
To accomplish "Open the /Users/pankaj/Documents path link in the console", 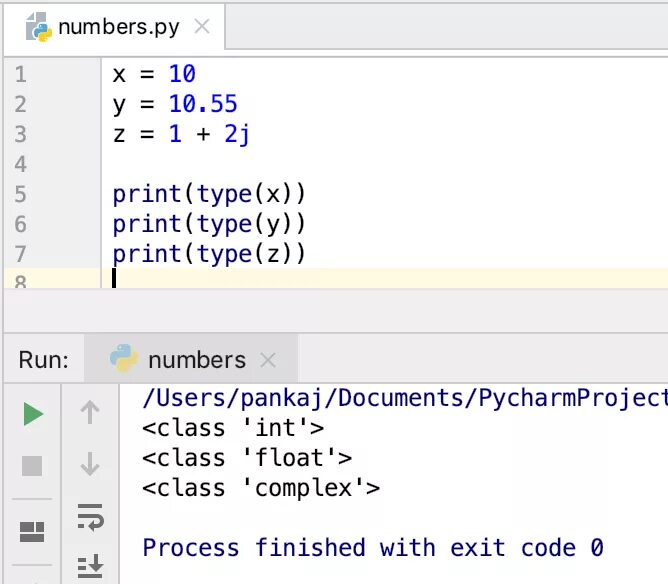I will click(405, 398).
